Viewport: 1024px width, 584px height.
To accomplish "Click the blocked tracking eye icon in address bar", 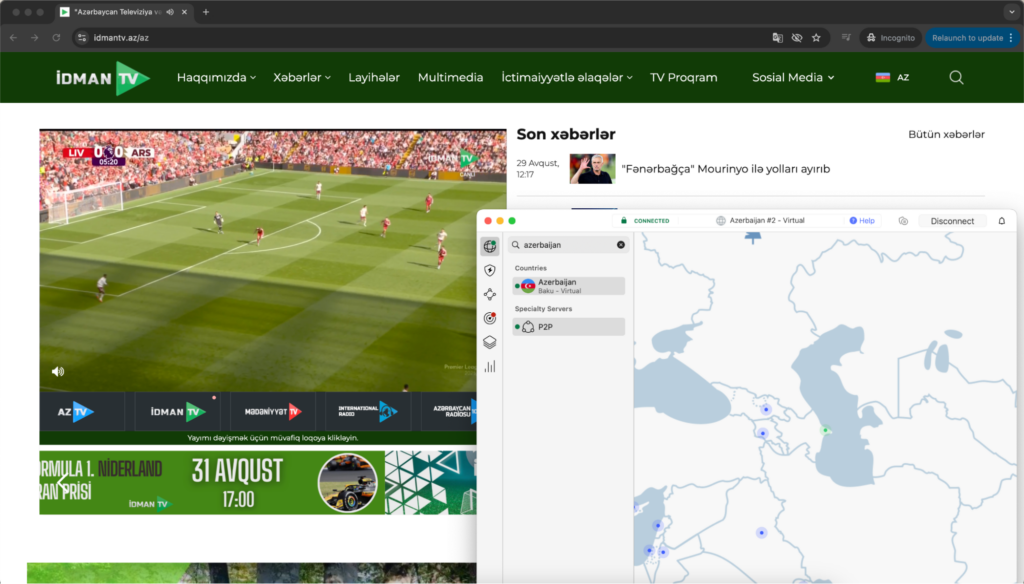I will tap(797, 38).
